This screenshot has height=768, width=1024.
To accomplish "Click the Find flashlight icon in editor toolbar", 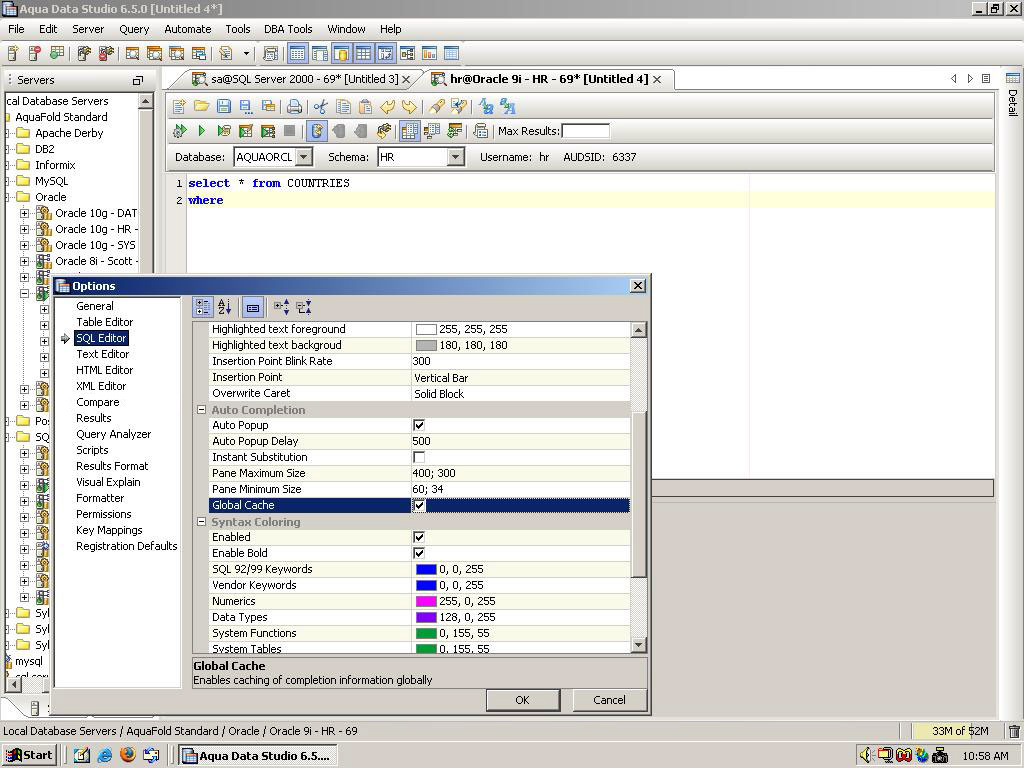I will pos(437,106).
